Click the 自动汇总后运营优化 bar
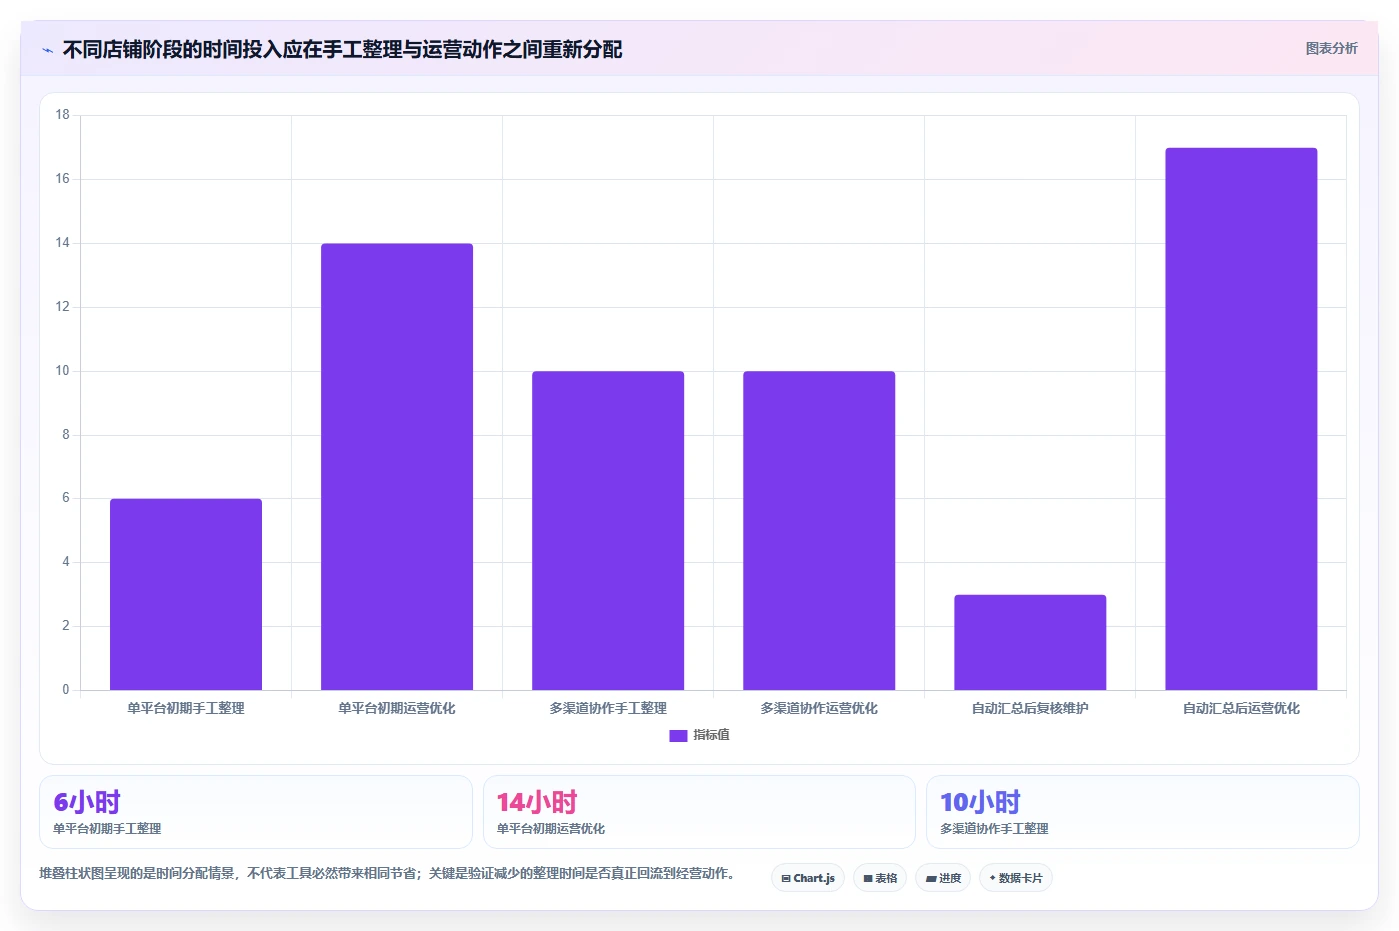The height and width of the screenshot is (931, 1399). click(x=1241, y=419)
